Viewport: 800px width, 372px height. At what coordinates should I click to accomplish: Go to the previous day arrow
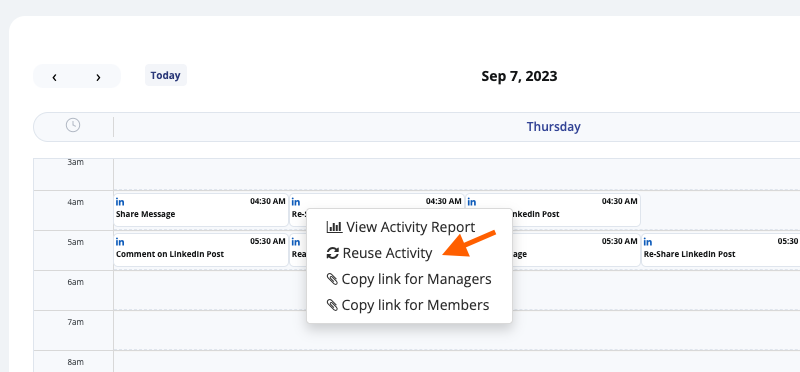coord(55,77)
